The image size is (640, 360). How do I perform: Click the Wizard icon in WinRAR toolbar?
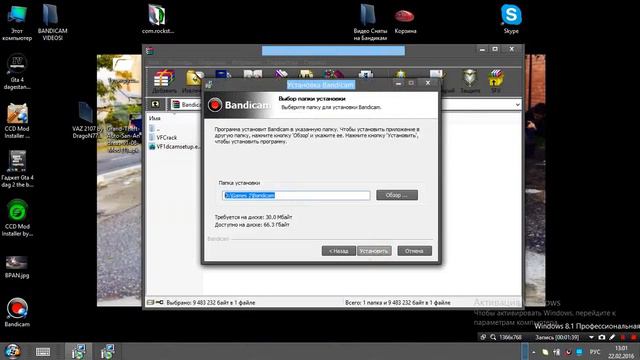point(334,74)
